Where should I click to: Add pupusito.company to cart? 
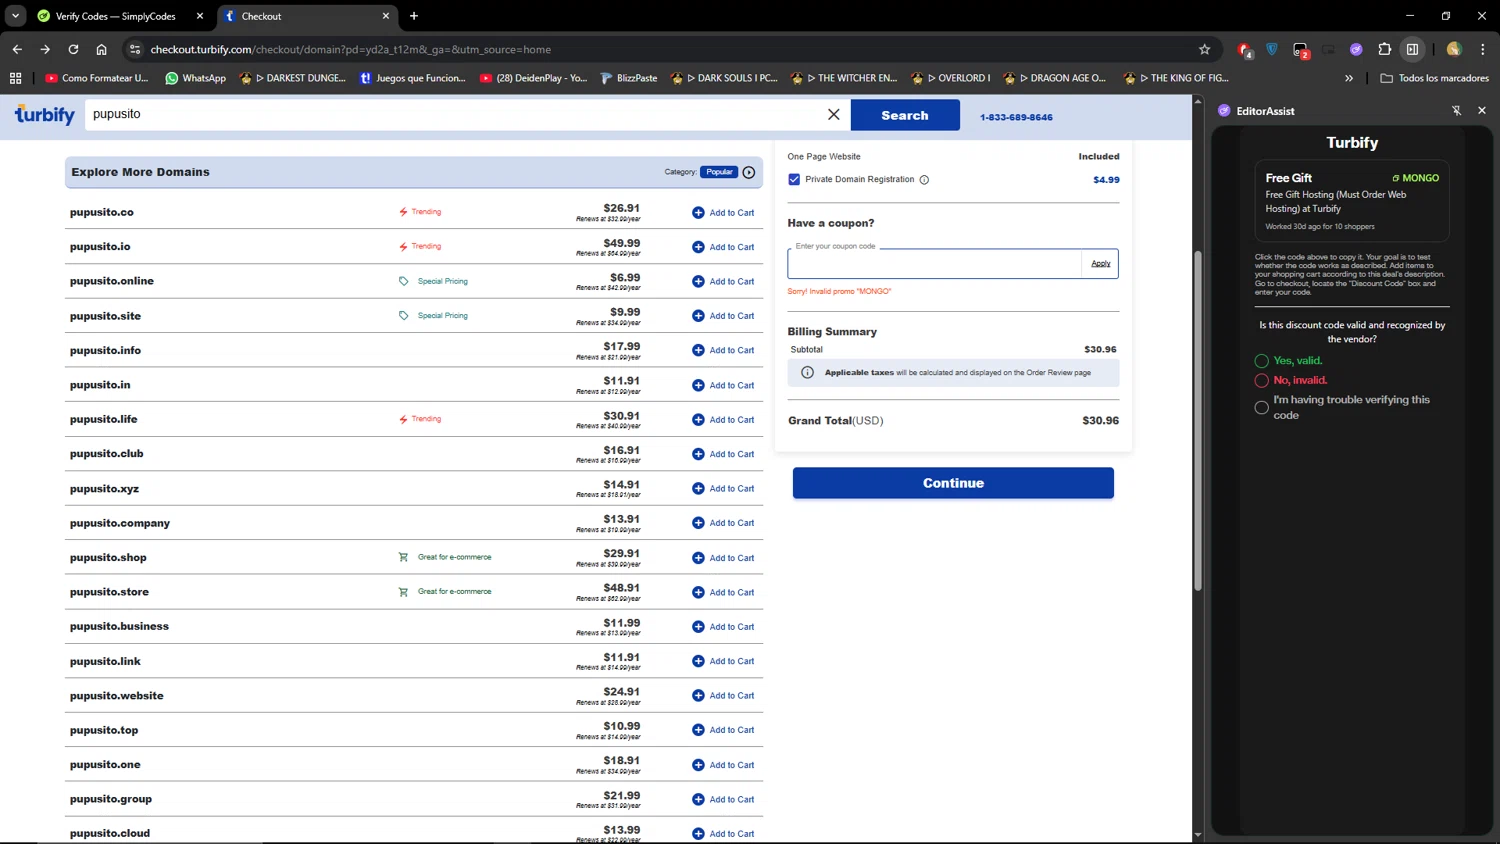[723, 523]
